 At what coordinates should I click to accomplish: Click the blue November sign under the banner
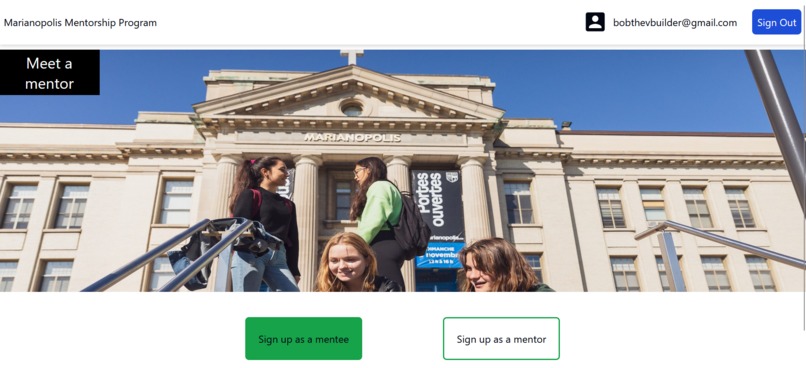(438, 255)
